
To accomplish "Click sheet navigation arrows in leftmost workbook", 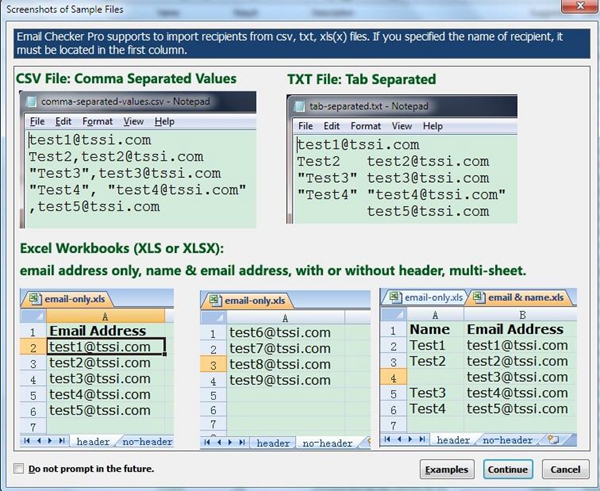I will (x=45, y=441).
